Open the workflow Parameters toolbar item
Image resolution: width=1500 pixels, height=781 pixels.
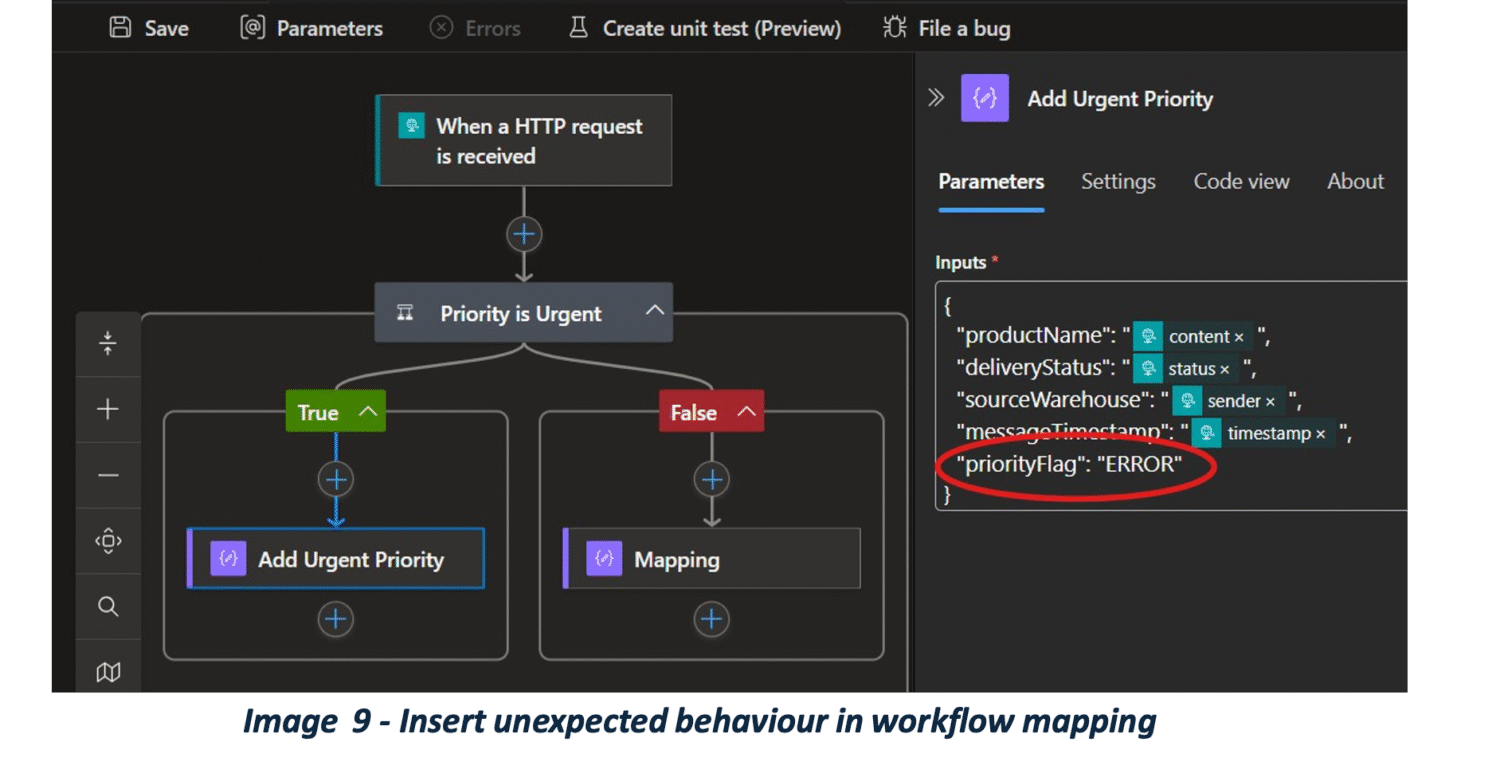click(311, 28)
